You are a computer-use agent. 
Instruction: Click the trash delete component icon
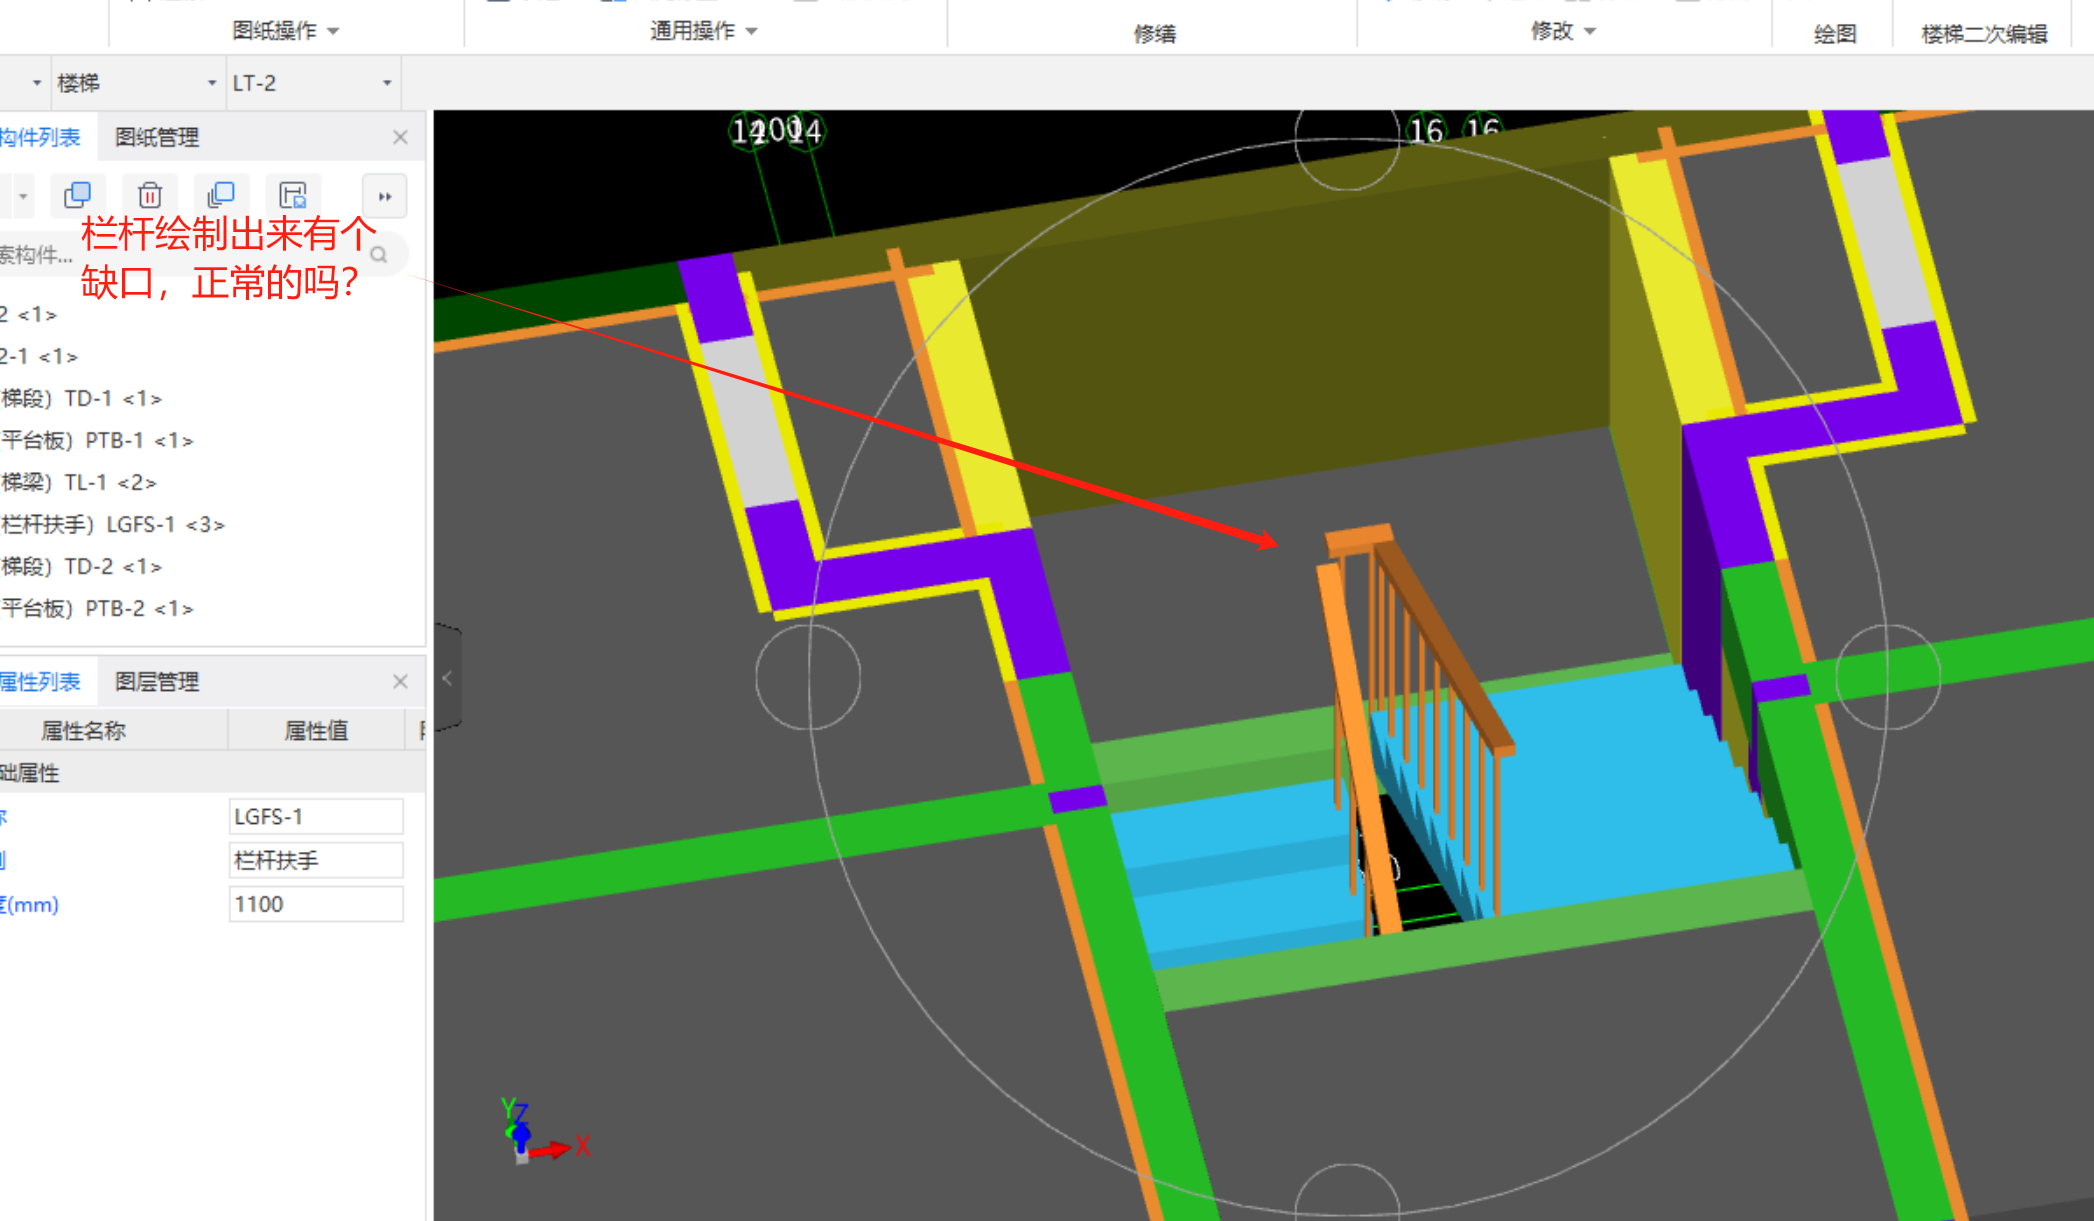(149, 195)
